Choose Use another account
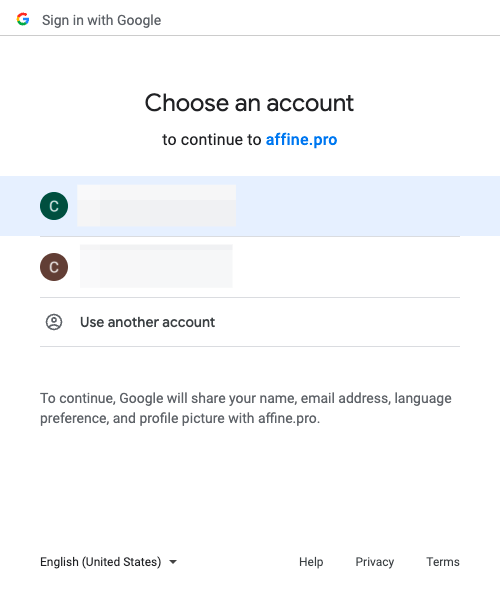Screen dimensions: 500x599 coord(250,322)
